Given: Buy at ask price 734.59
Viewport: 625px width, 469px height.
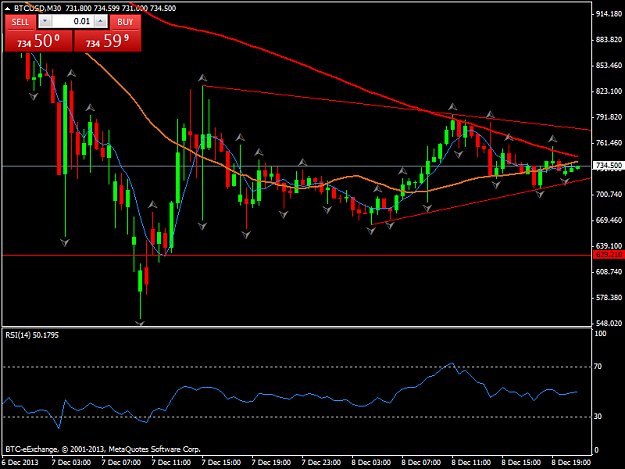Looking at the screenshot, I should 108,41.
